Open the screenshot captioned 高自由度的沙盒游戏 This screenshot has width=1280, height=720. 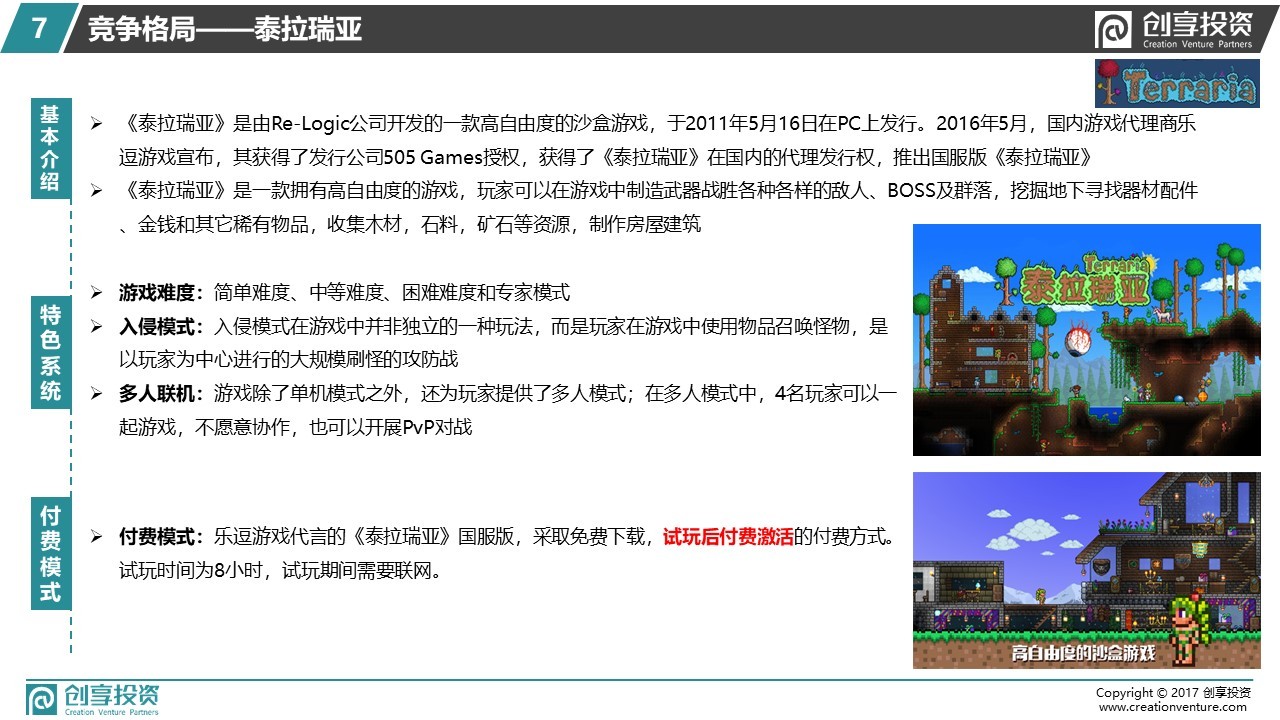point(1087,570)
